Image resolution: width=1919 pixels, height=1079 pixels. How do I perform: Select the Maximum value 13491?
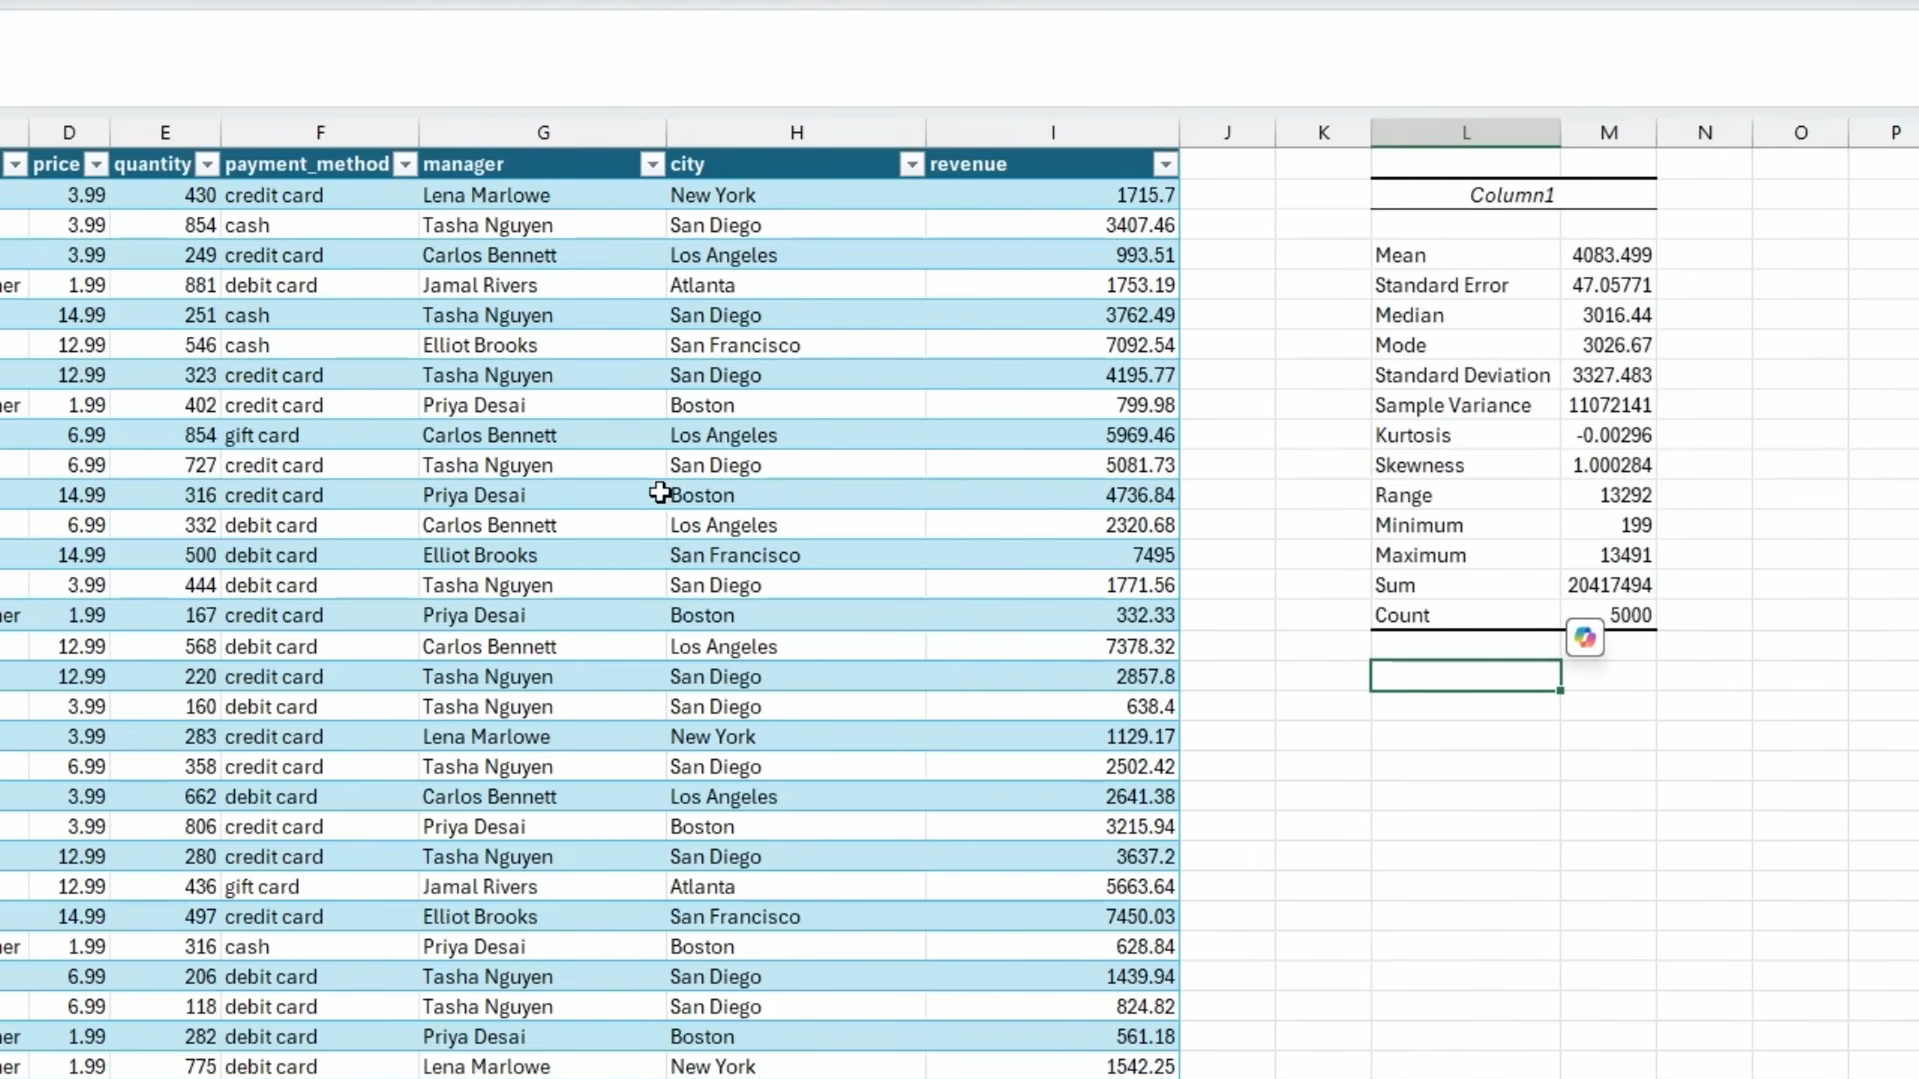coord(1609,555)
